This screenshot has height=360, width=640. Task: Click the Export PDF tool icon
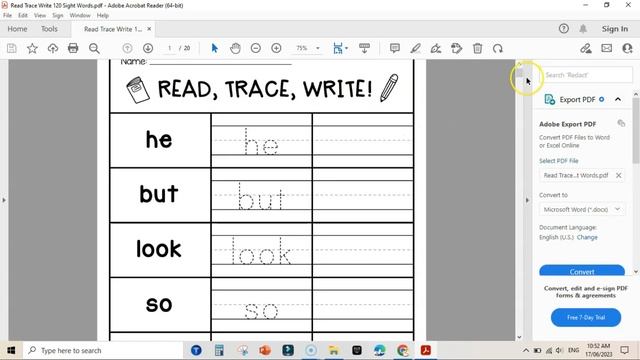(x=549, y=99)
